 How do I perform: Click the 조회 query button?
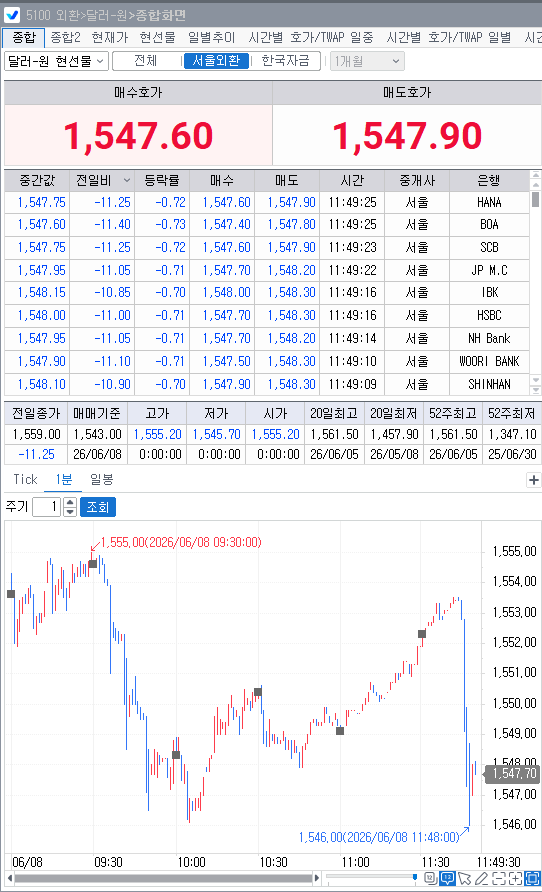(98, 507)
